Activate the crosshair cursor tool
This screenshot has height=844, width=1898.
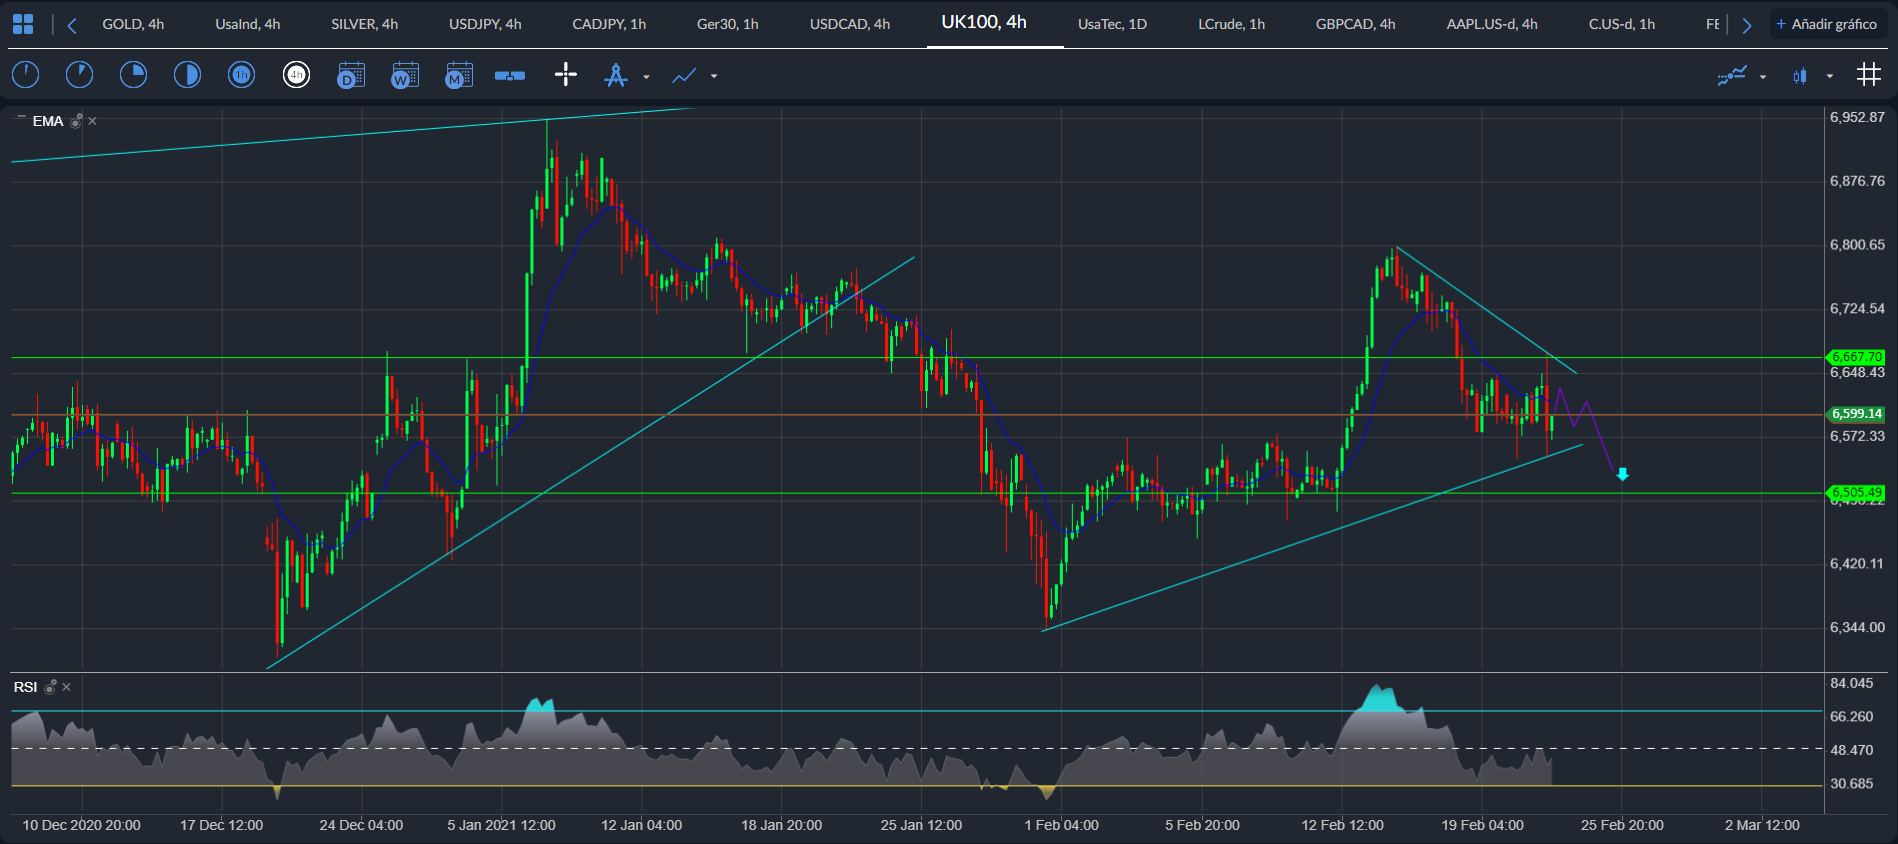click(x=566, y=75)
